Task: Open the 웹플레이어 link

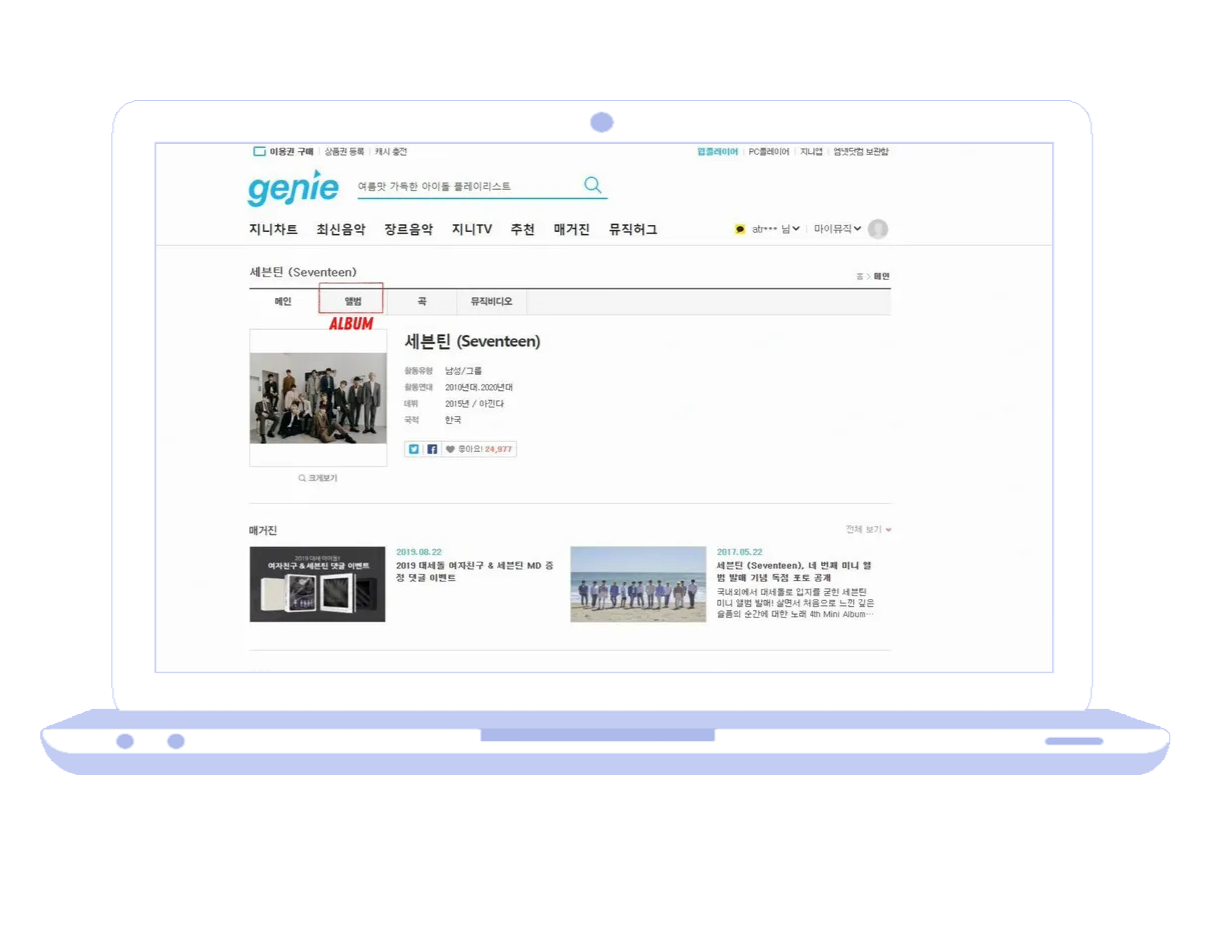Action: pyautogui.click(x=718, y=152)
